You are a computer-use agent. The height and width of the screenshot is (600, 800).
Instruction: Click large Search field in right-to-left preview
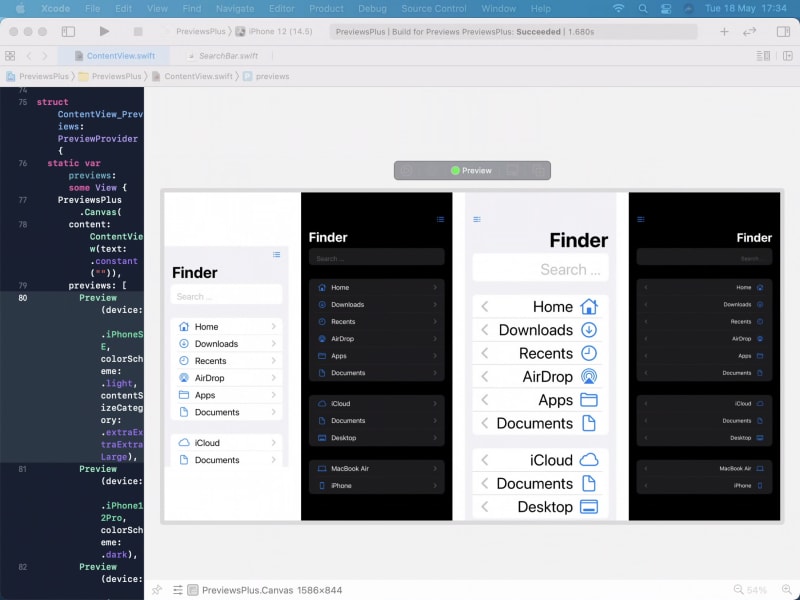[540, 269]
